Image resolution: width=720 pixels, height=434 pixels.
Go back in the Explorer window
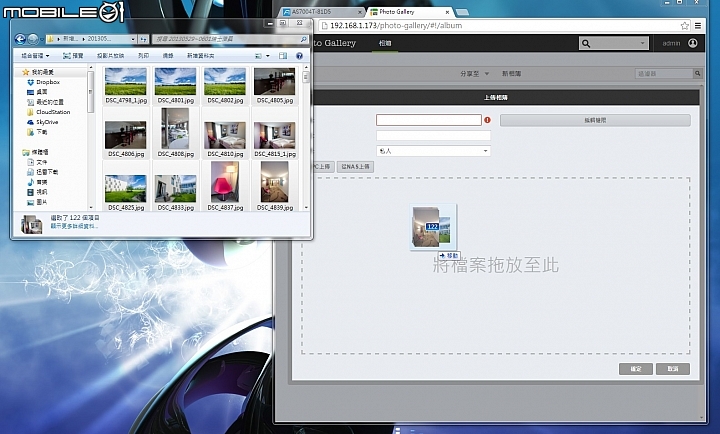(x=20, y=39)
